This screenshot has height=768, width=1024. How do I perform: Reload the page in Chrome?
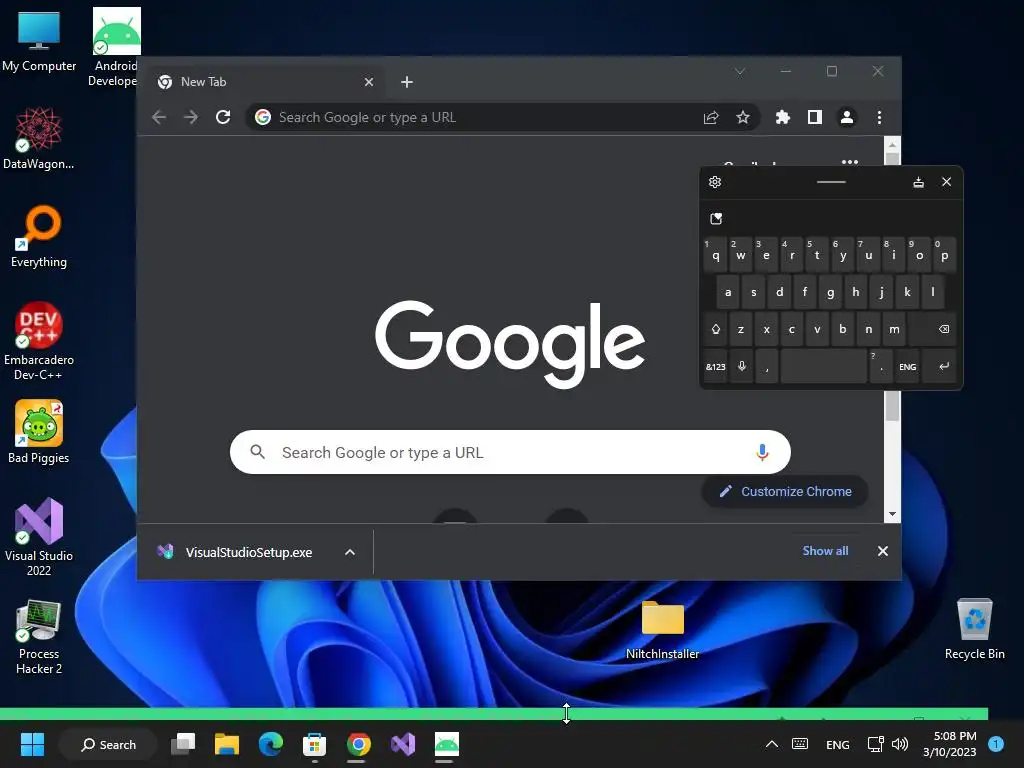tap(223, 117)
